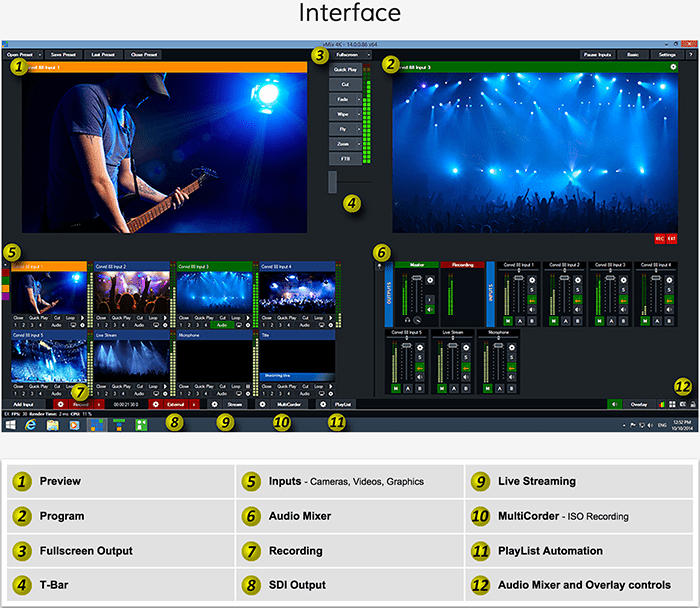Click the REC indicator under Program
700x608 pixels.
660,238
